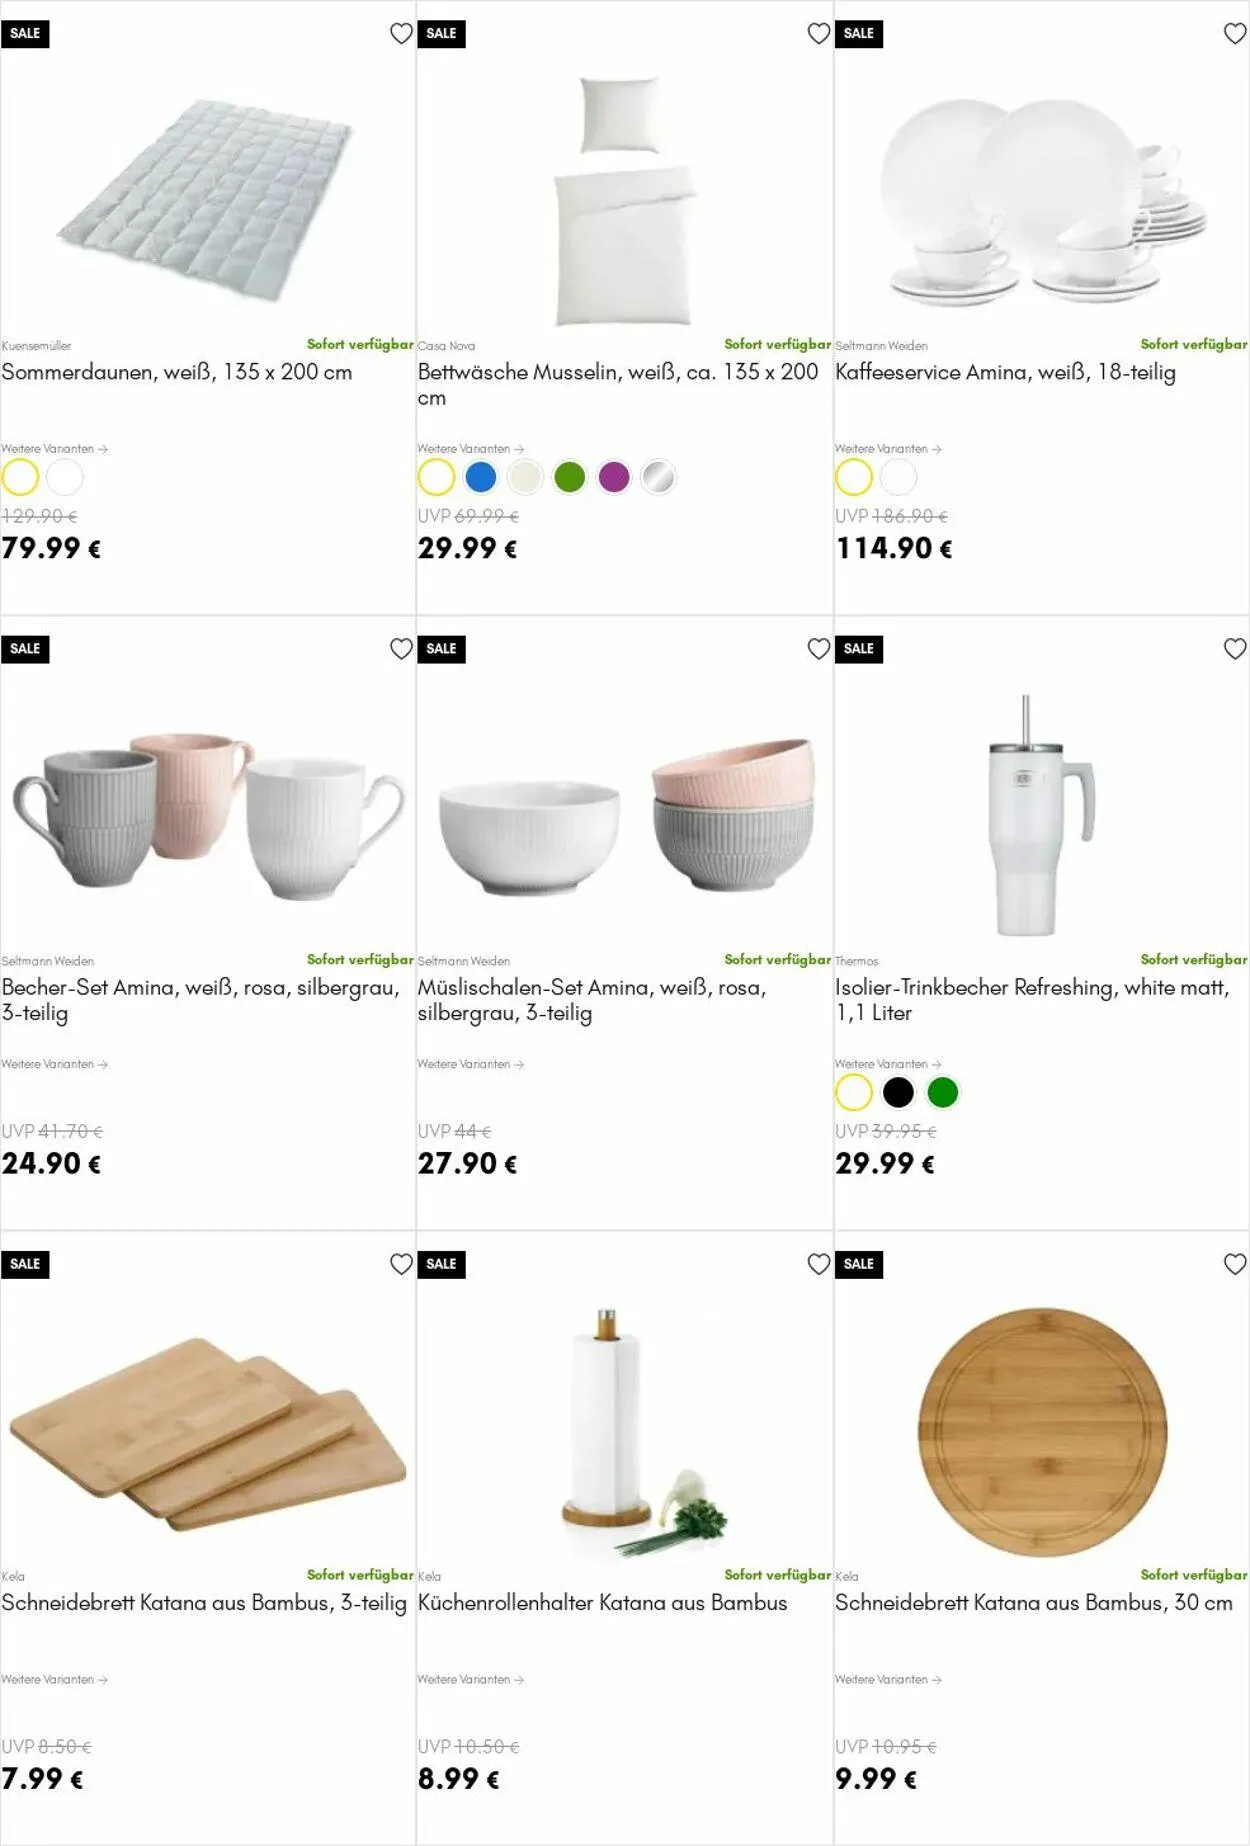View the round bamboo cutting board image
1250x1846 pixels.
coord(1042,1432)
